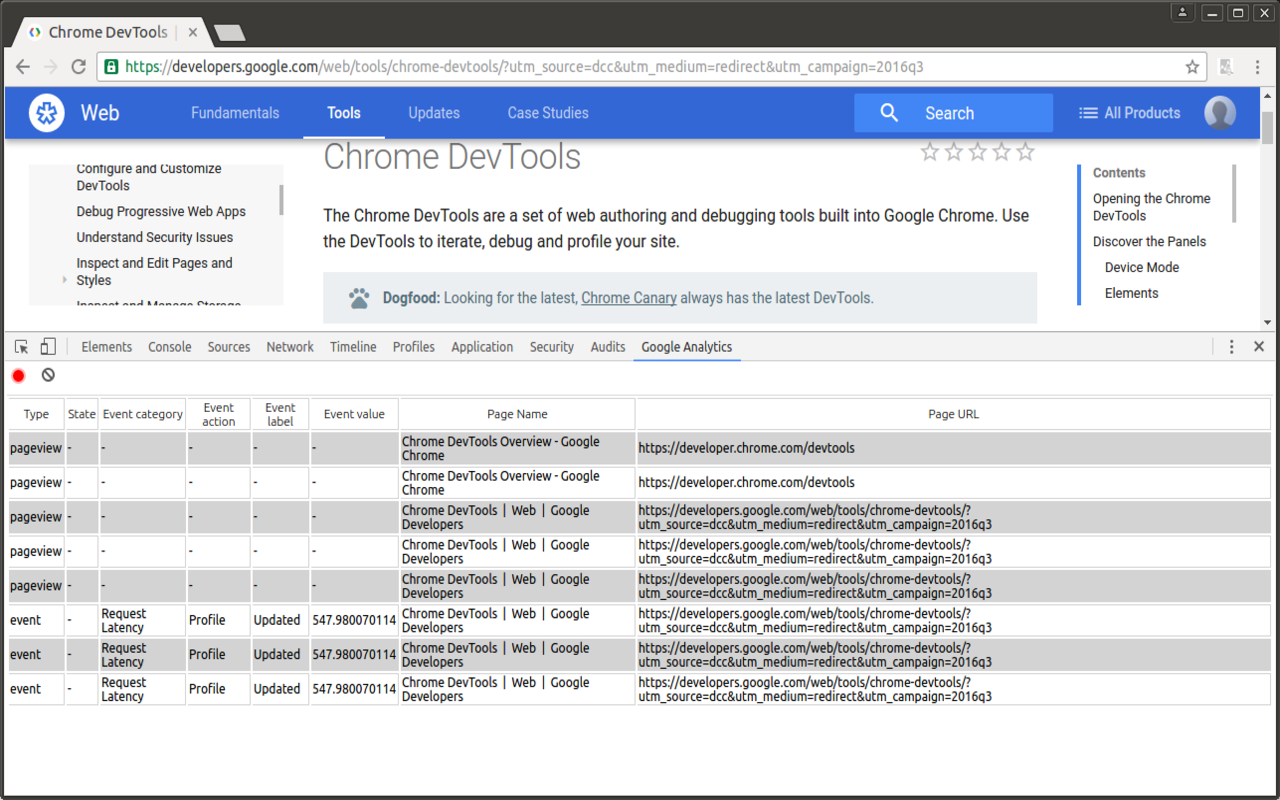The height and width of the screenshot is (800, 1280).
Task: Open the Sources panel tab
Action: pyautogui.click(x=229, y=347)
